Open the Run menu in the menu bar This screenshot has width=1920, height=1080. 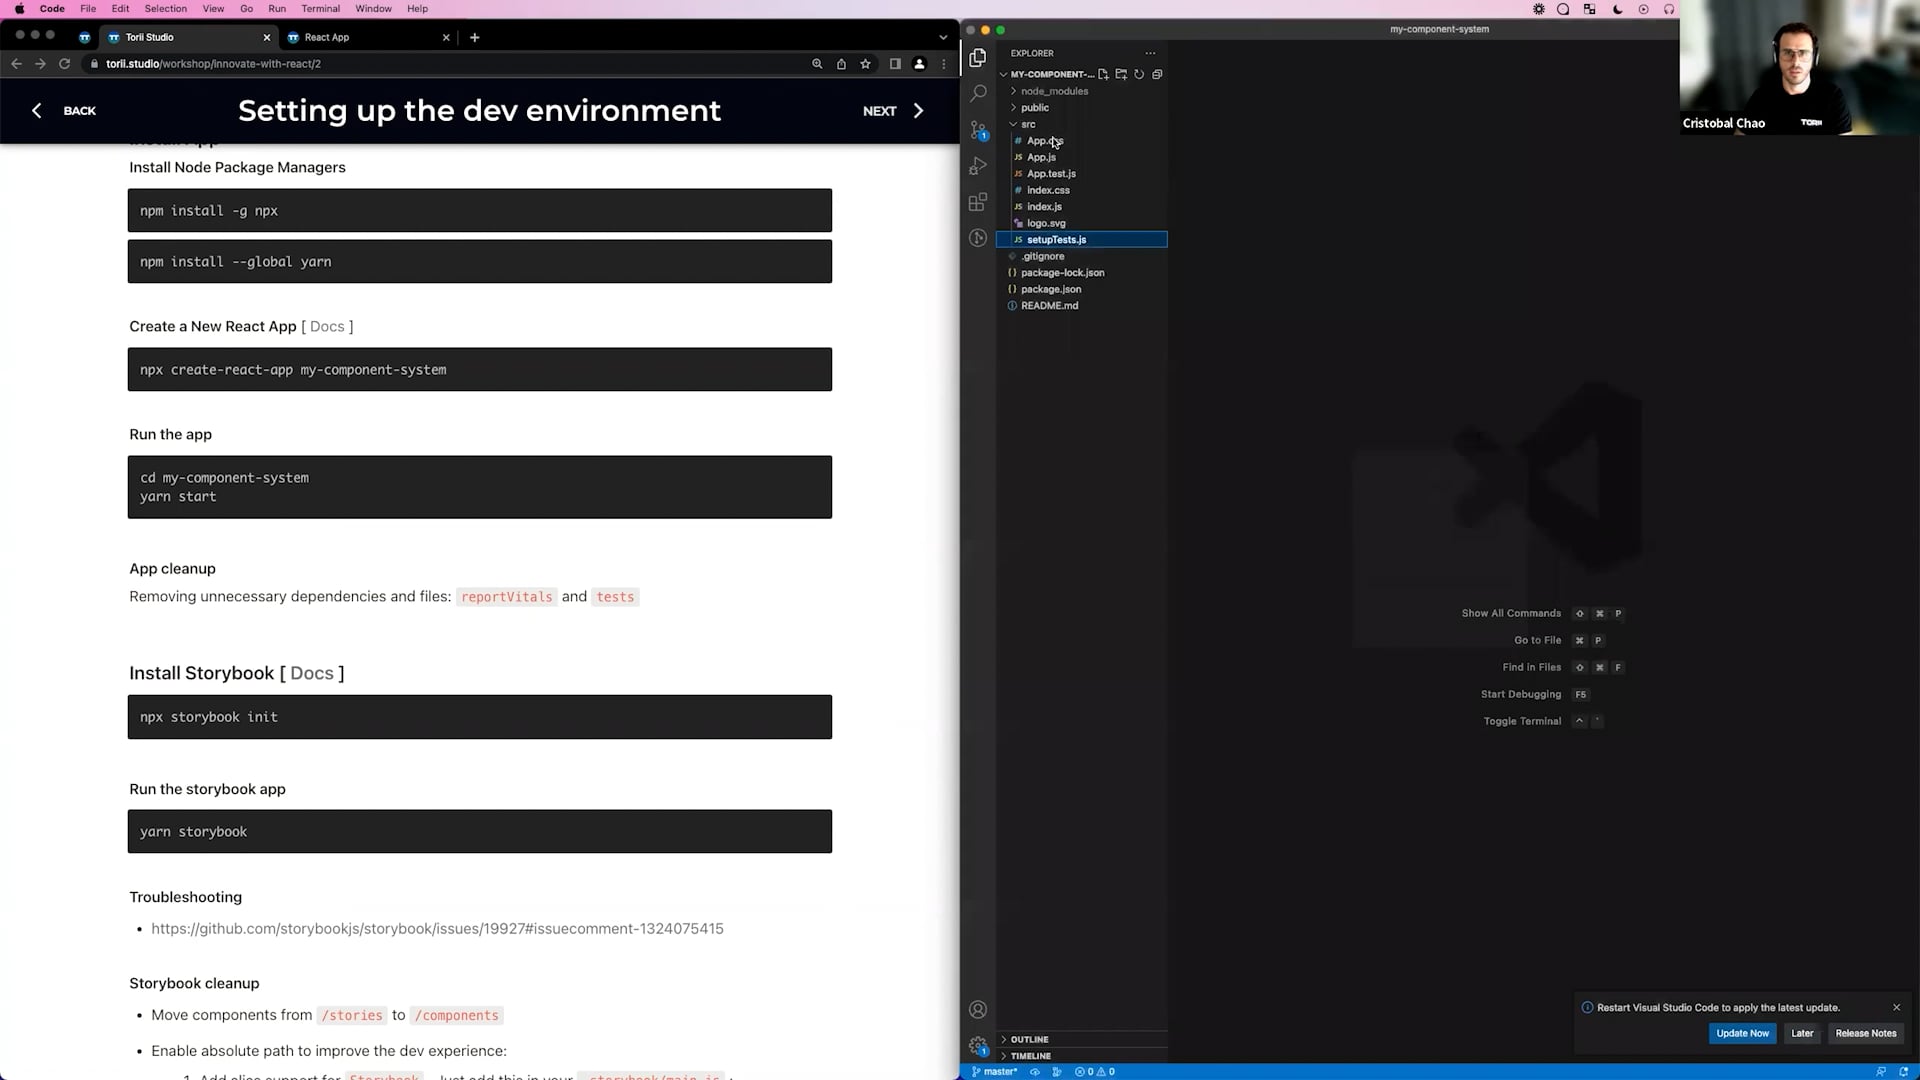tap(277, 8)
